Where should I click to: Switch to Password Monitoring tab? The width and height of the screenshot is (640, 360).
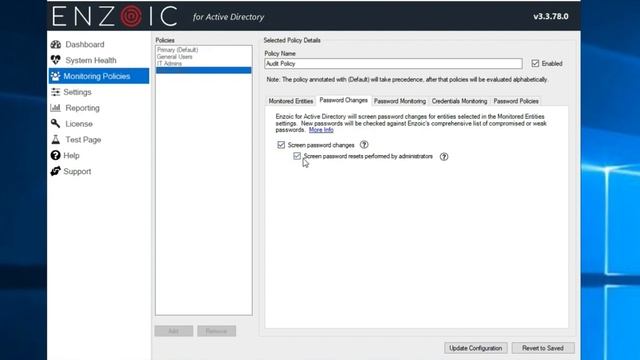coord(400,101)
